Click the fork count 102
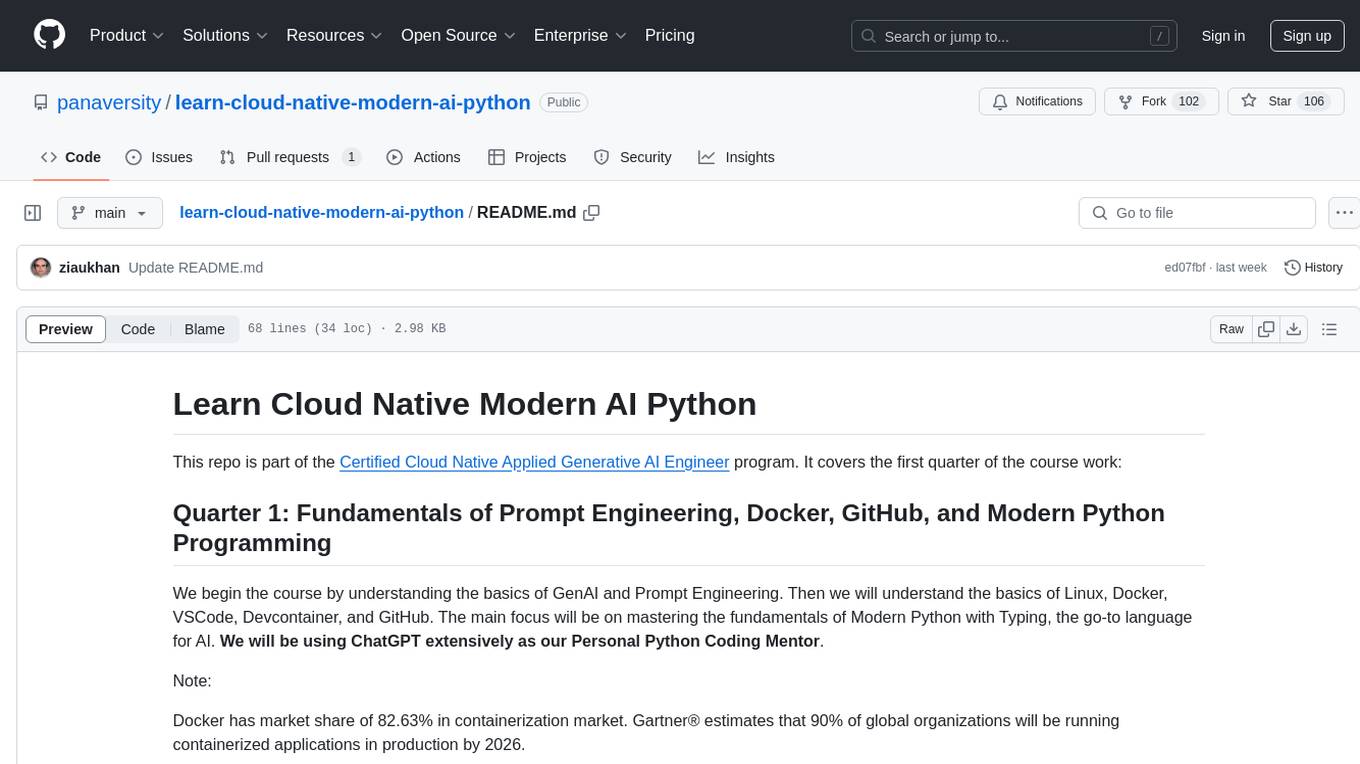Image resolution: width=1360 pixels, height=764 pixels. tap(1189, 102)
